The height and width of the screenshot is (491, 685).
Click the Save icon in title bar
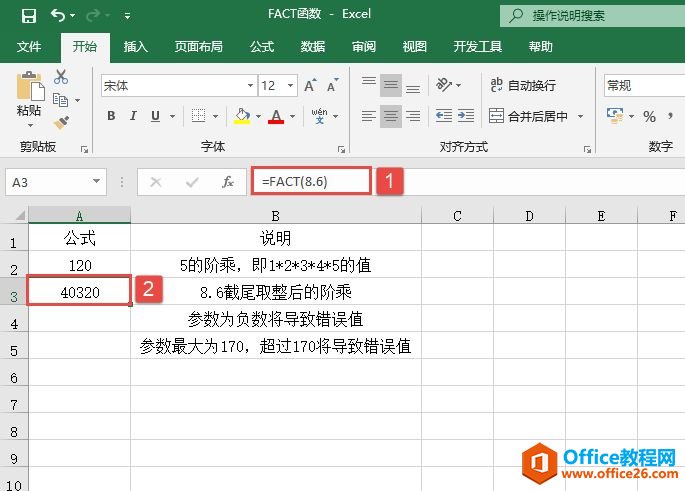pyautogui.click(x=29, y=15)
